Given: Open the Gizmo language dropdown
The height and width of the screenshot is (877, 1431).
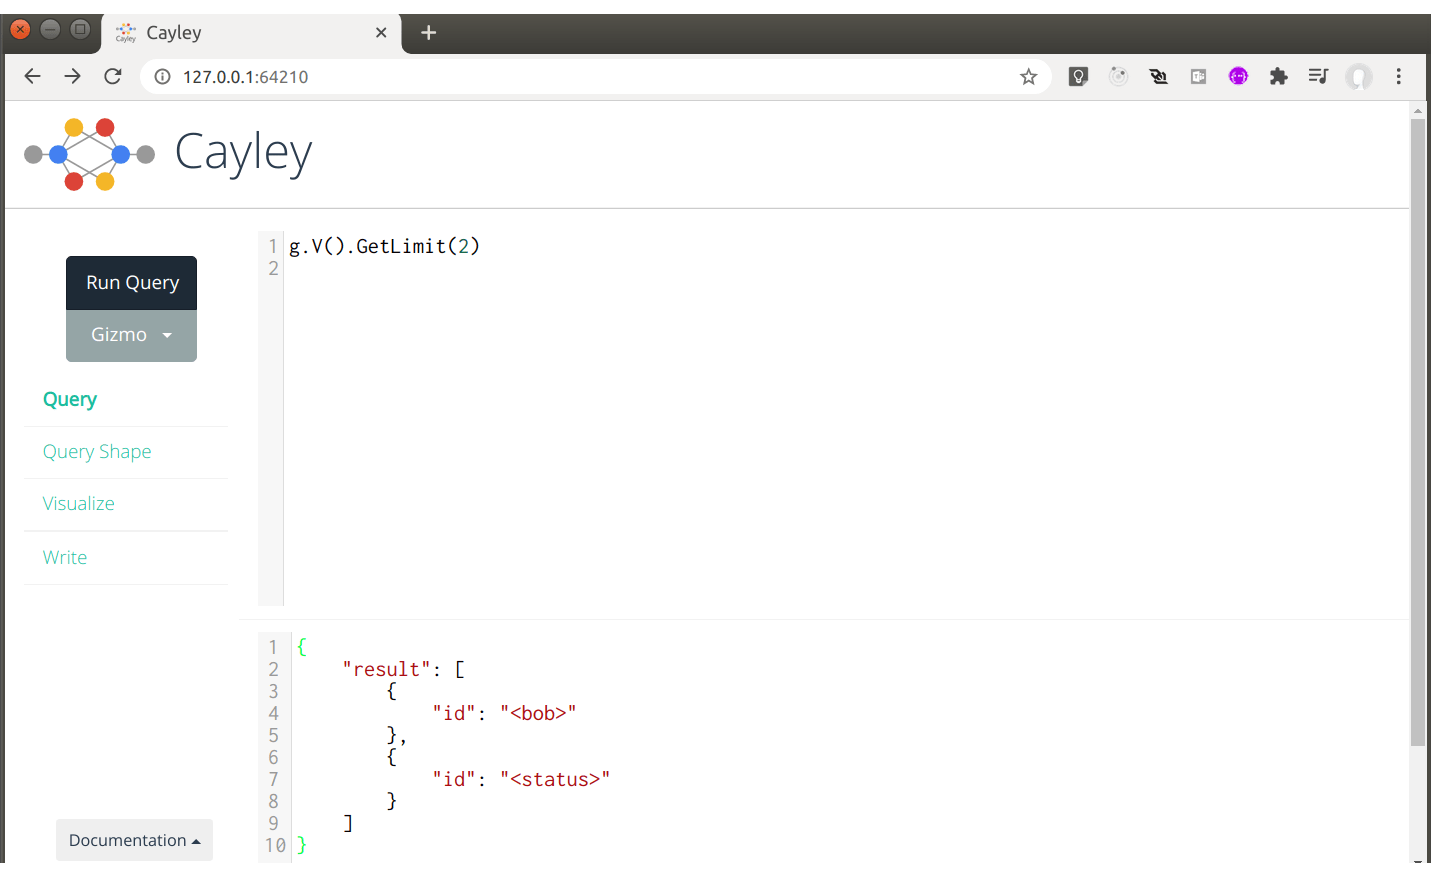Looking at the screenshot, I should (x=131, y=335).
